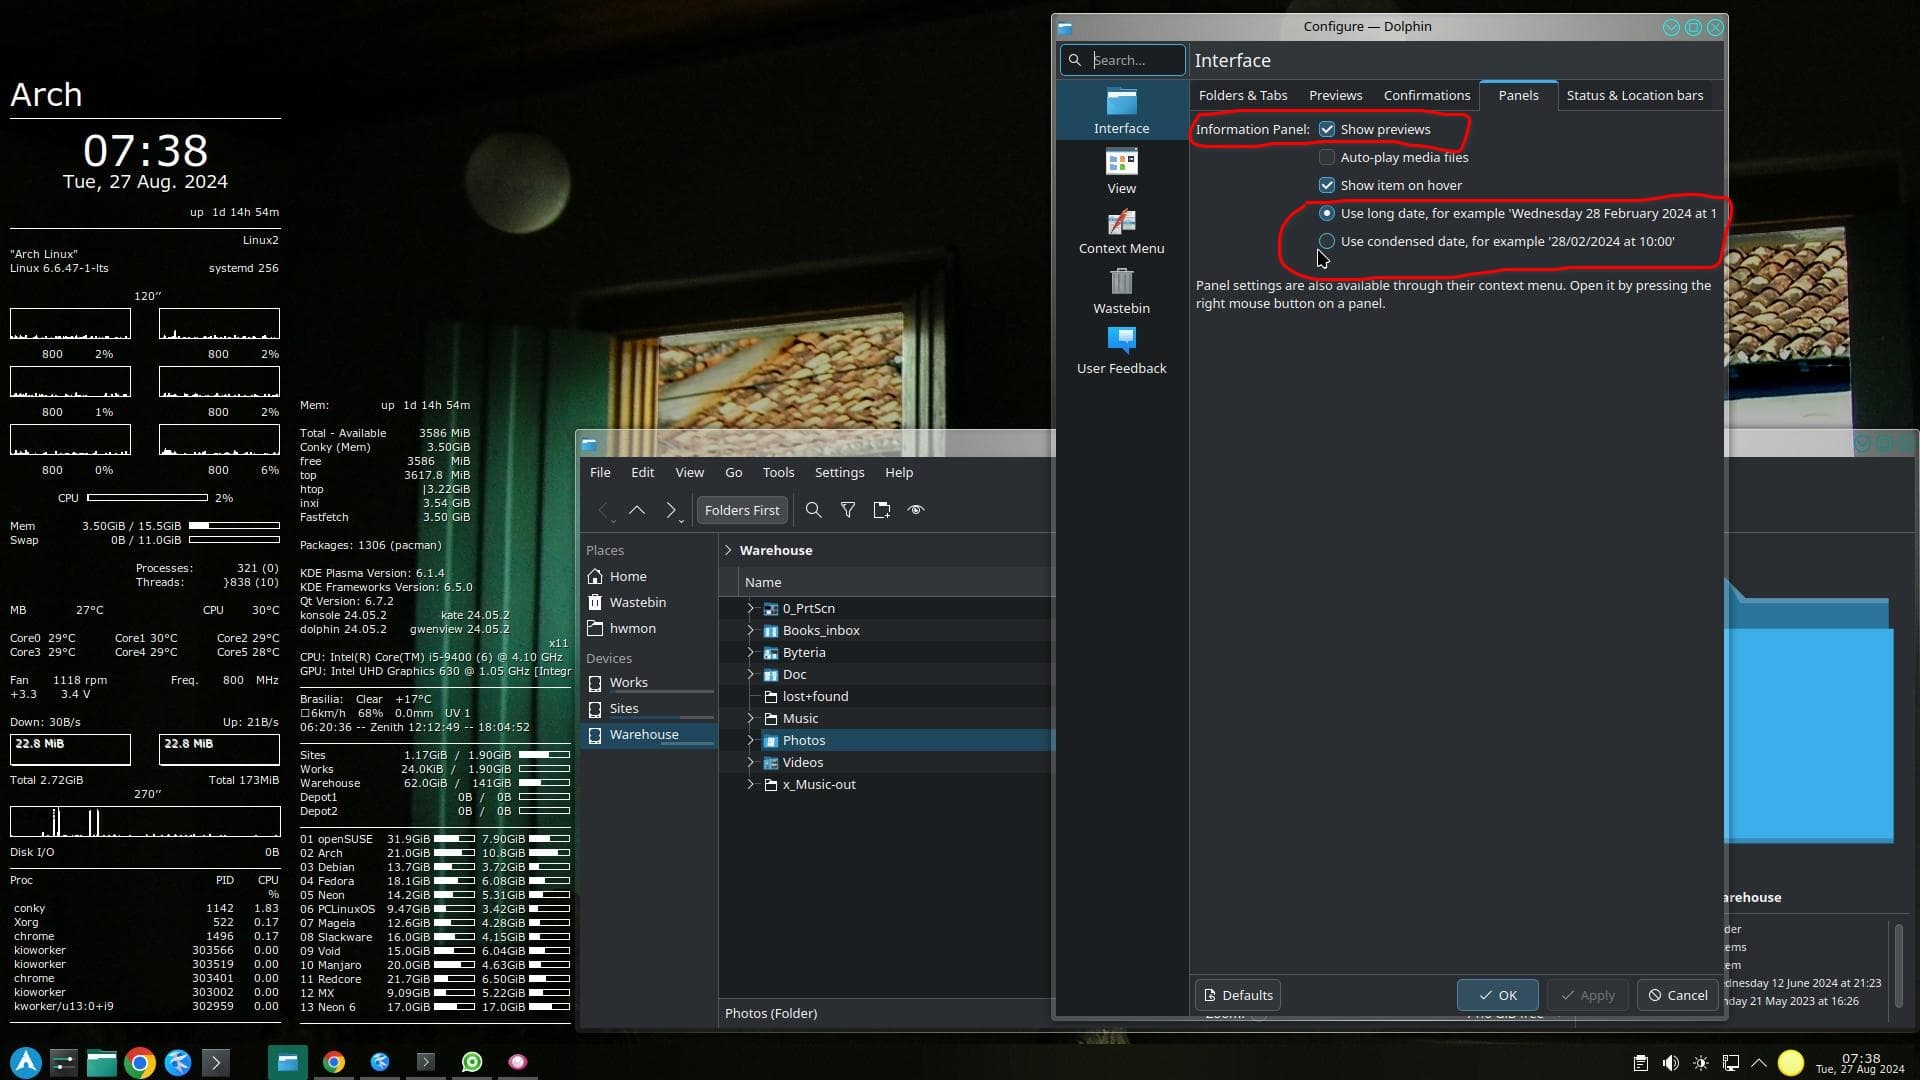Uncheck Show previews checkbox
Image resolution: width=1920 pixels, height=1080 pixels.
1327,130
